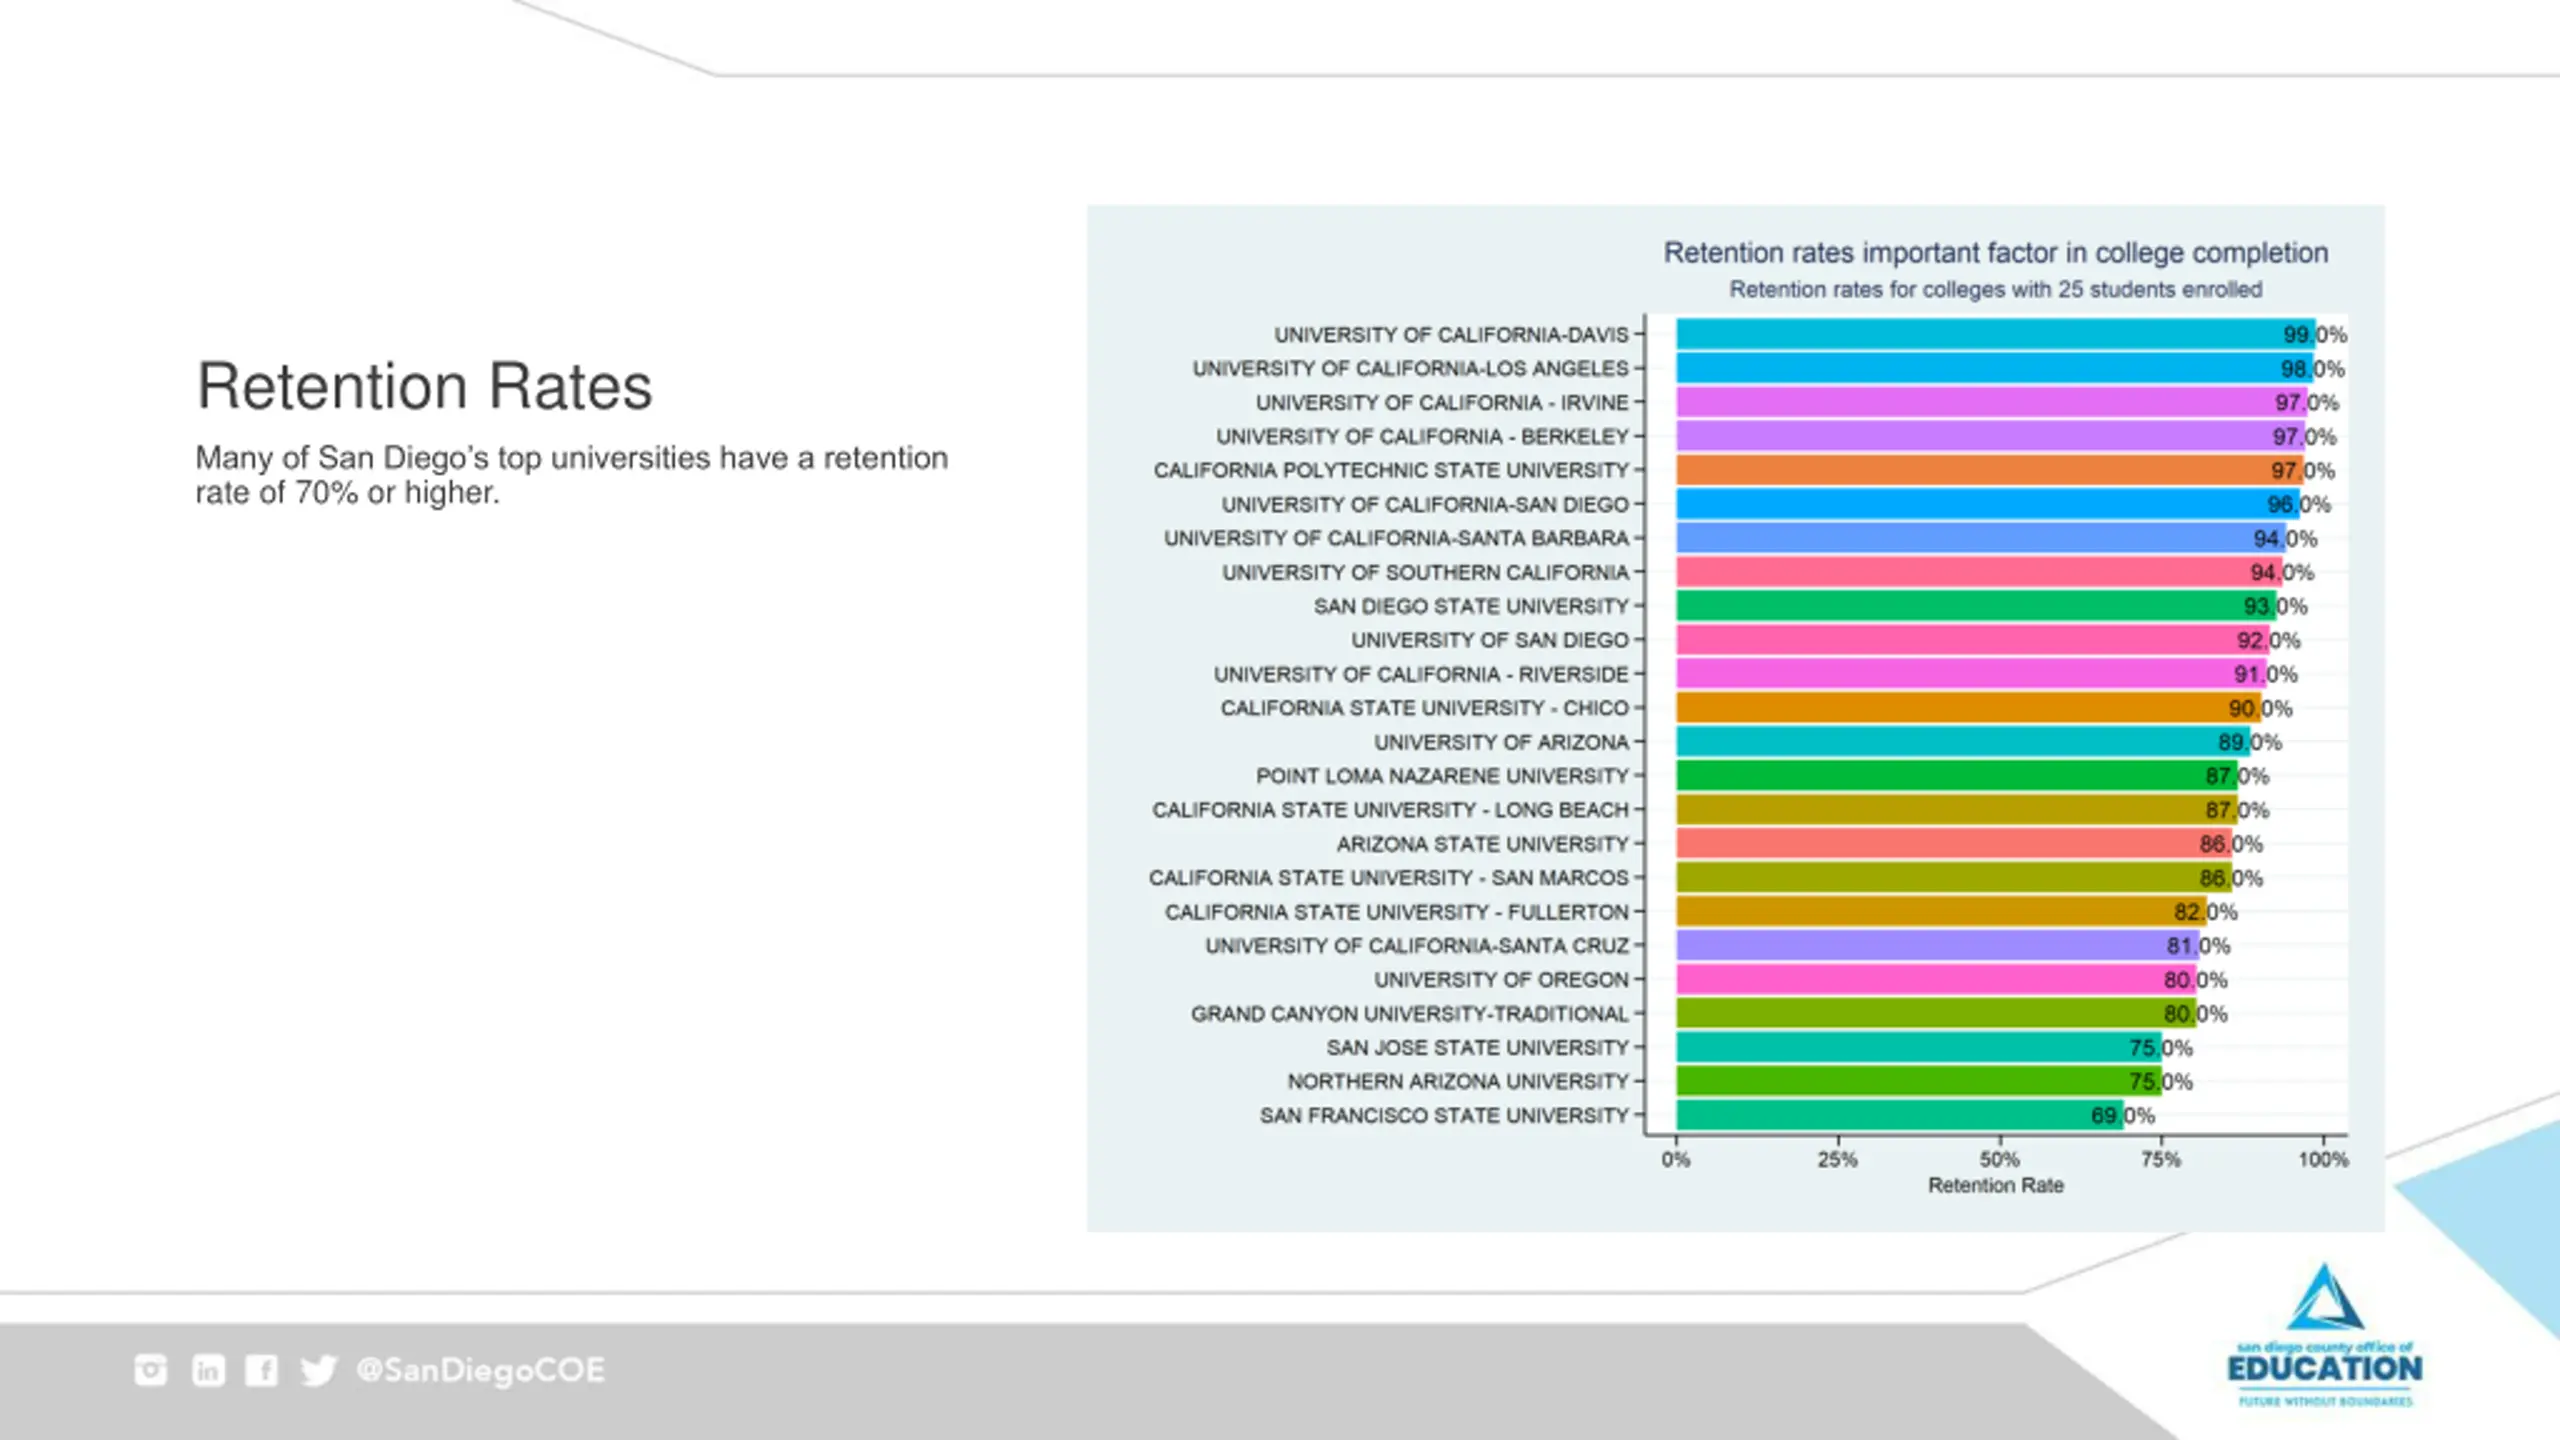The height and width of the screenshot is (1440, 2560).
Task: Click the CALIFORNIA STATE UNIVERSITY - SAN MARCOS label
Action: click(x=1389, y=878)
